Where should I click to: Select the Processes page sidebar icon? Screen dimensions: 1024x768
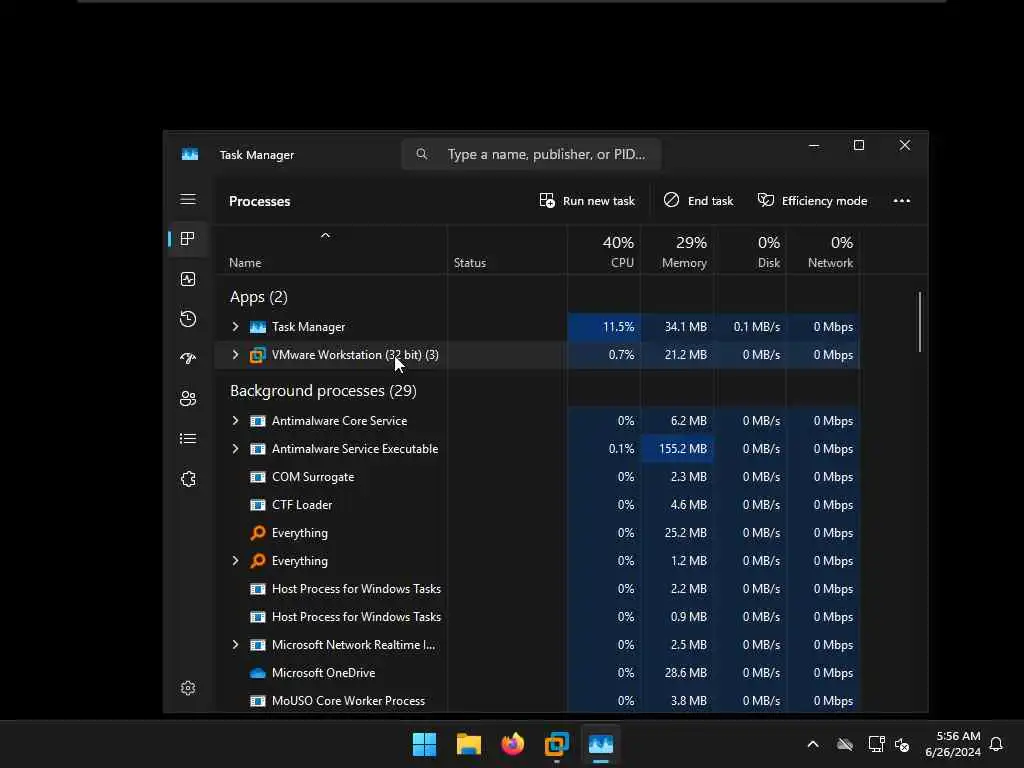(188, 239)
